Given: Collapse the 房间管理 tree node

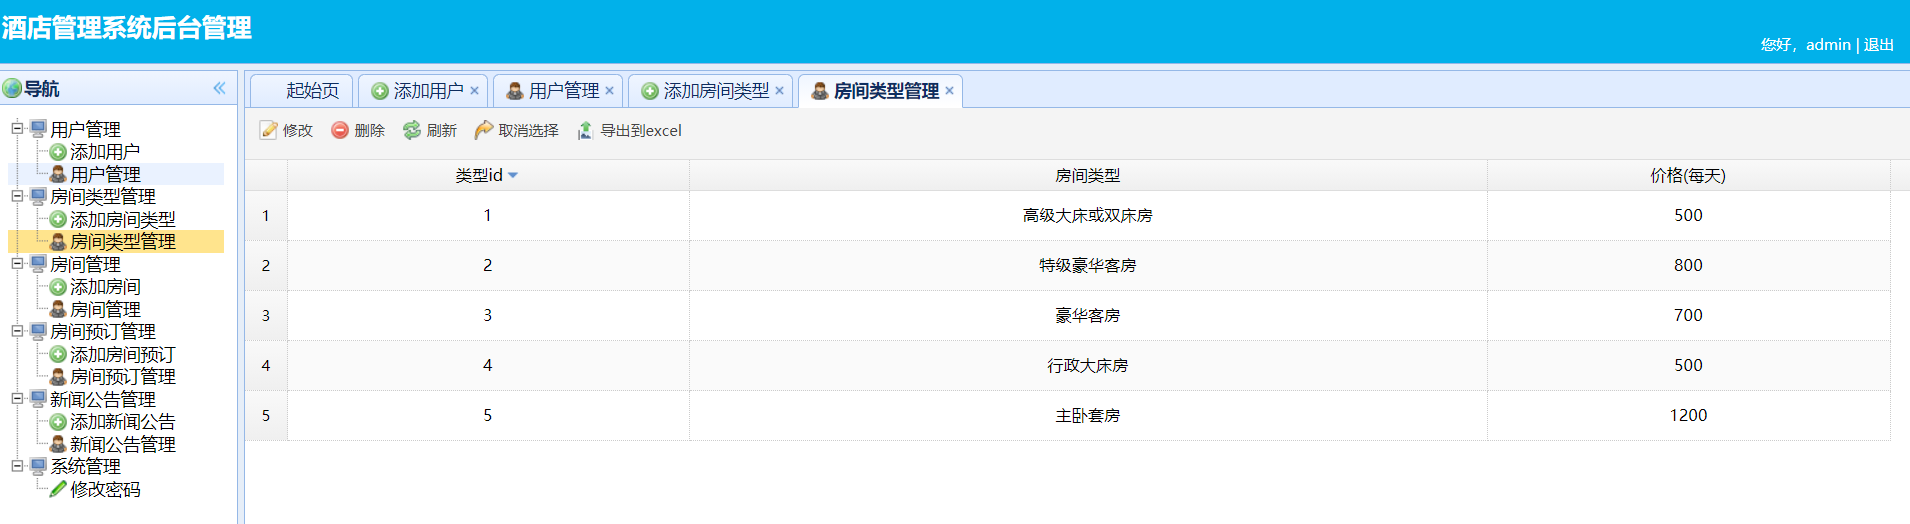Looking at the screenshot, I should (17, 263).
